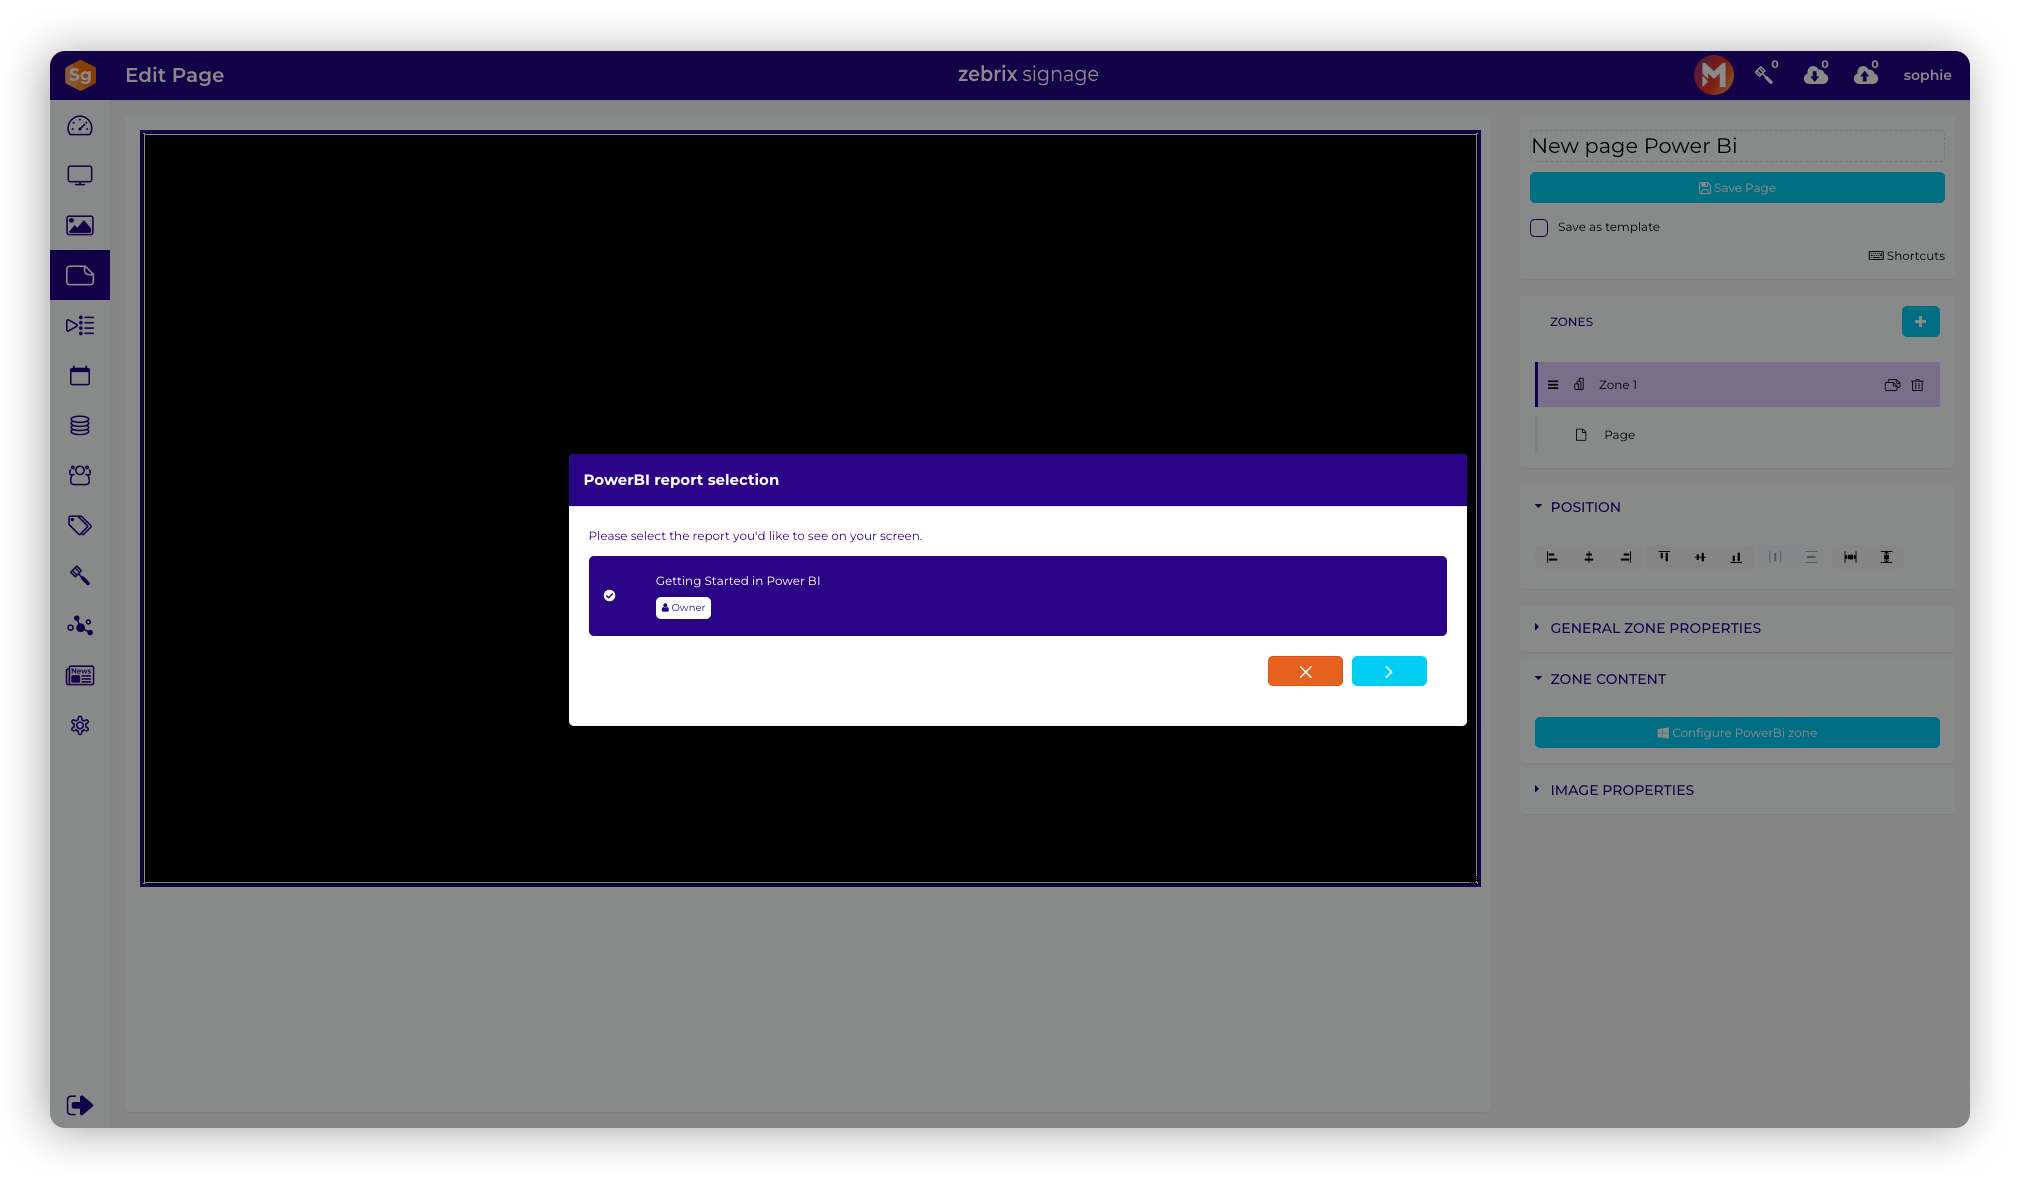The image size is (2020, 1180).
Task: Open the media library image icon
Action: coord(80,226)
